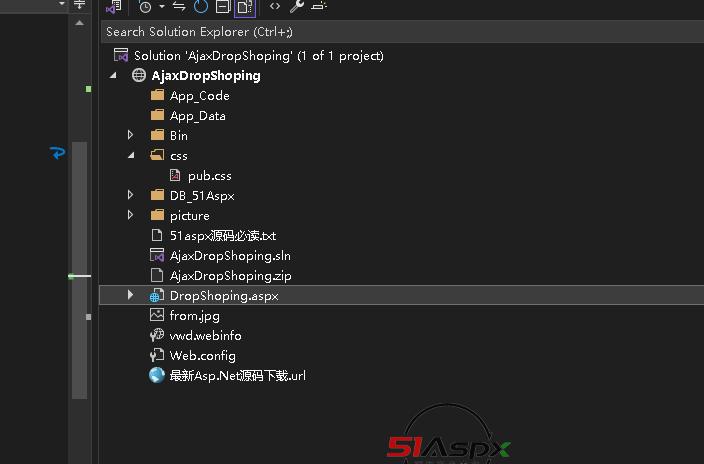
Task: Open View Code for selected item
Action: tap(275, 6)
